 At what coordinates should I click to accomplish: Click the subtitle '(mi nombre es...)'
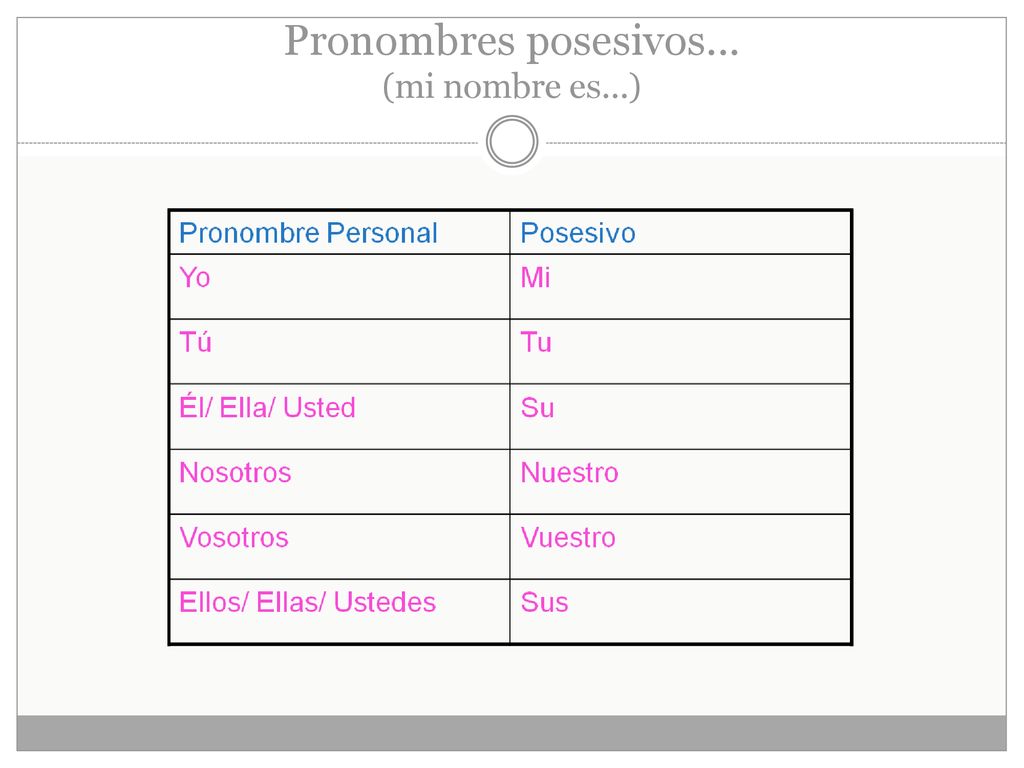click(x=511, y=87)
